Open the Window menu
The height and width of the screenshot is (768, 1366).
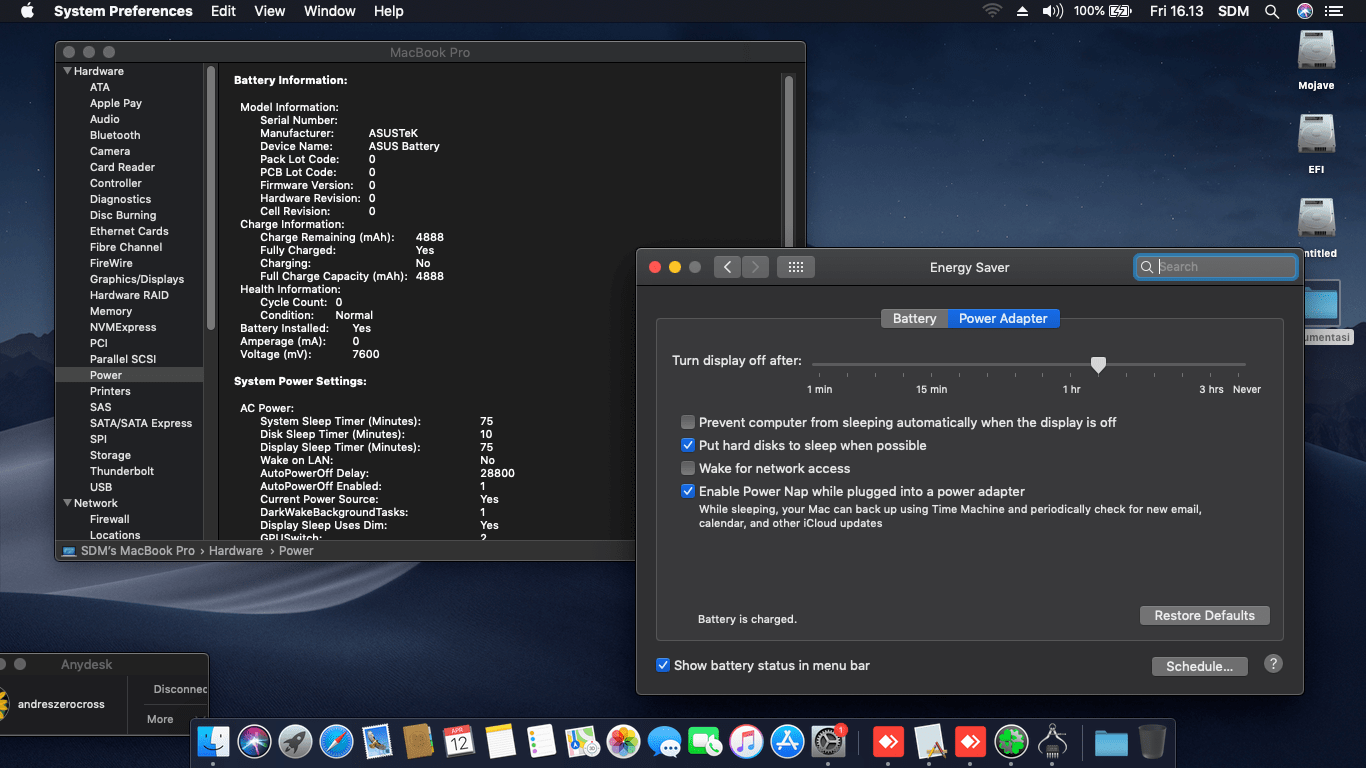(x=329, y=11)
